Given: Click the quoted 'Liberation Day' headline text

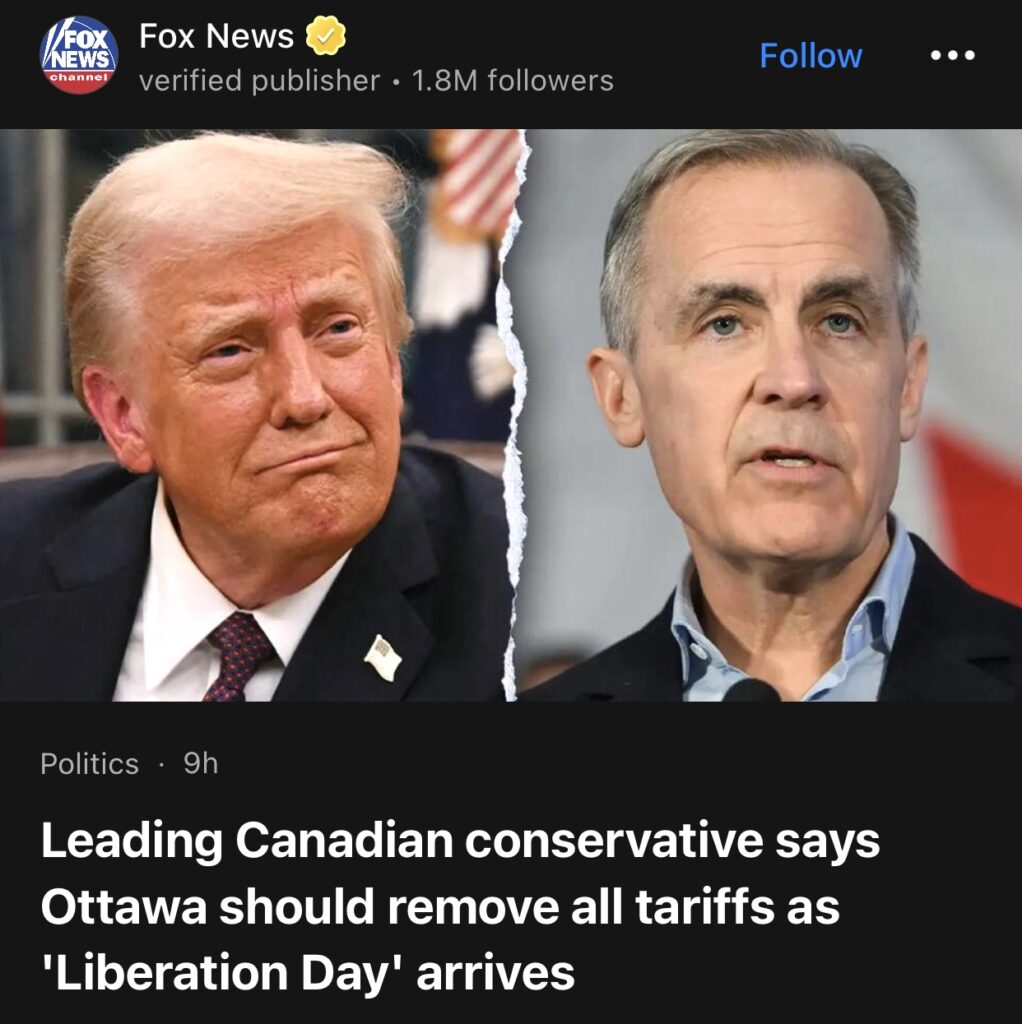Looking at the screenshot, I should tap(217, 974).
